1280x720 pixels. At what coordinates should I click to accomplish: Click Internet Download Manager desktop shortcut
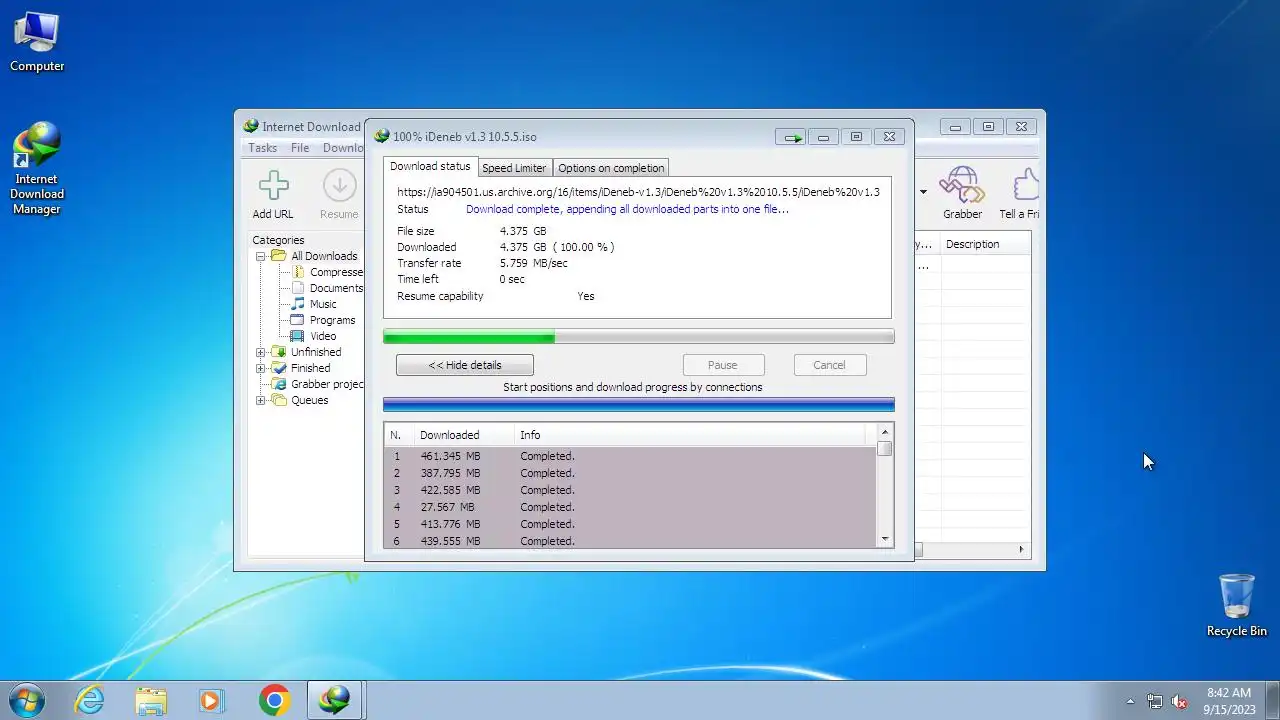(x=37, y=168)
